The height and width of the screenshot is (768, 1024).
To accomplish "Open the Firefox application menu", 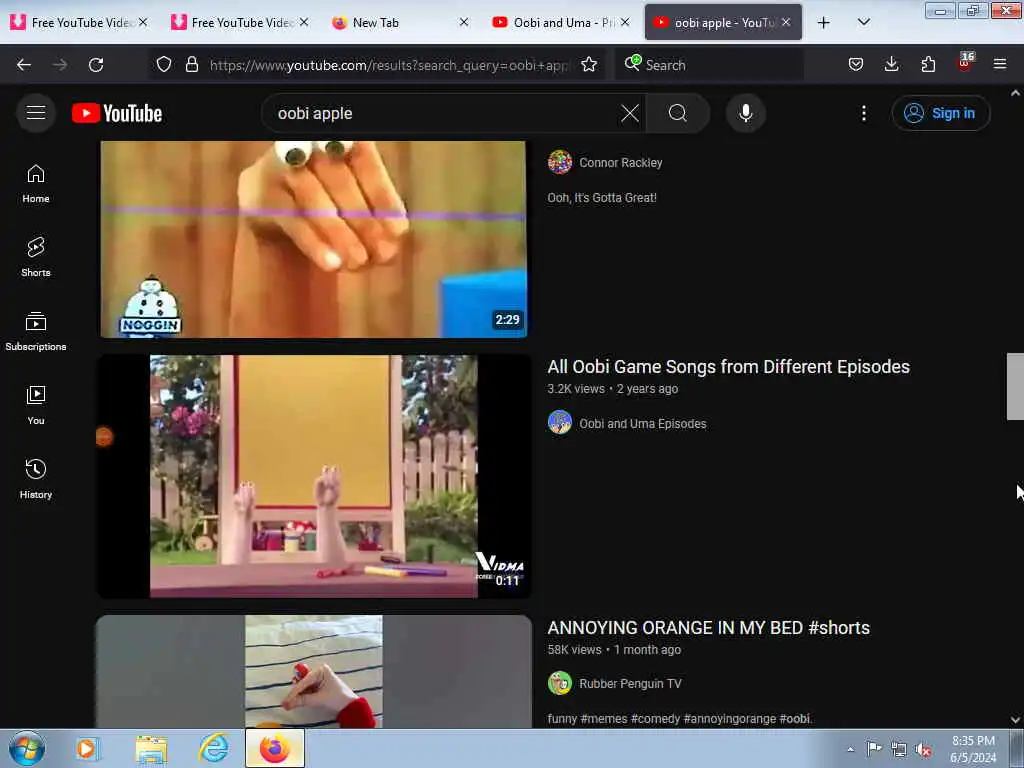I will [1000, 65].
